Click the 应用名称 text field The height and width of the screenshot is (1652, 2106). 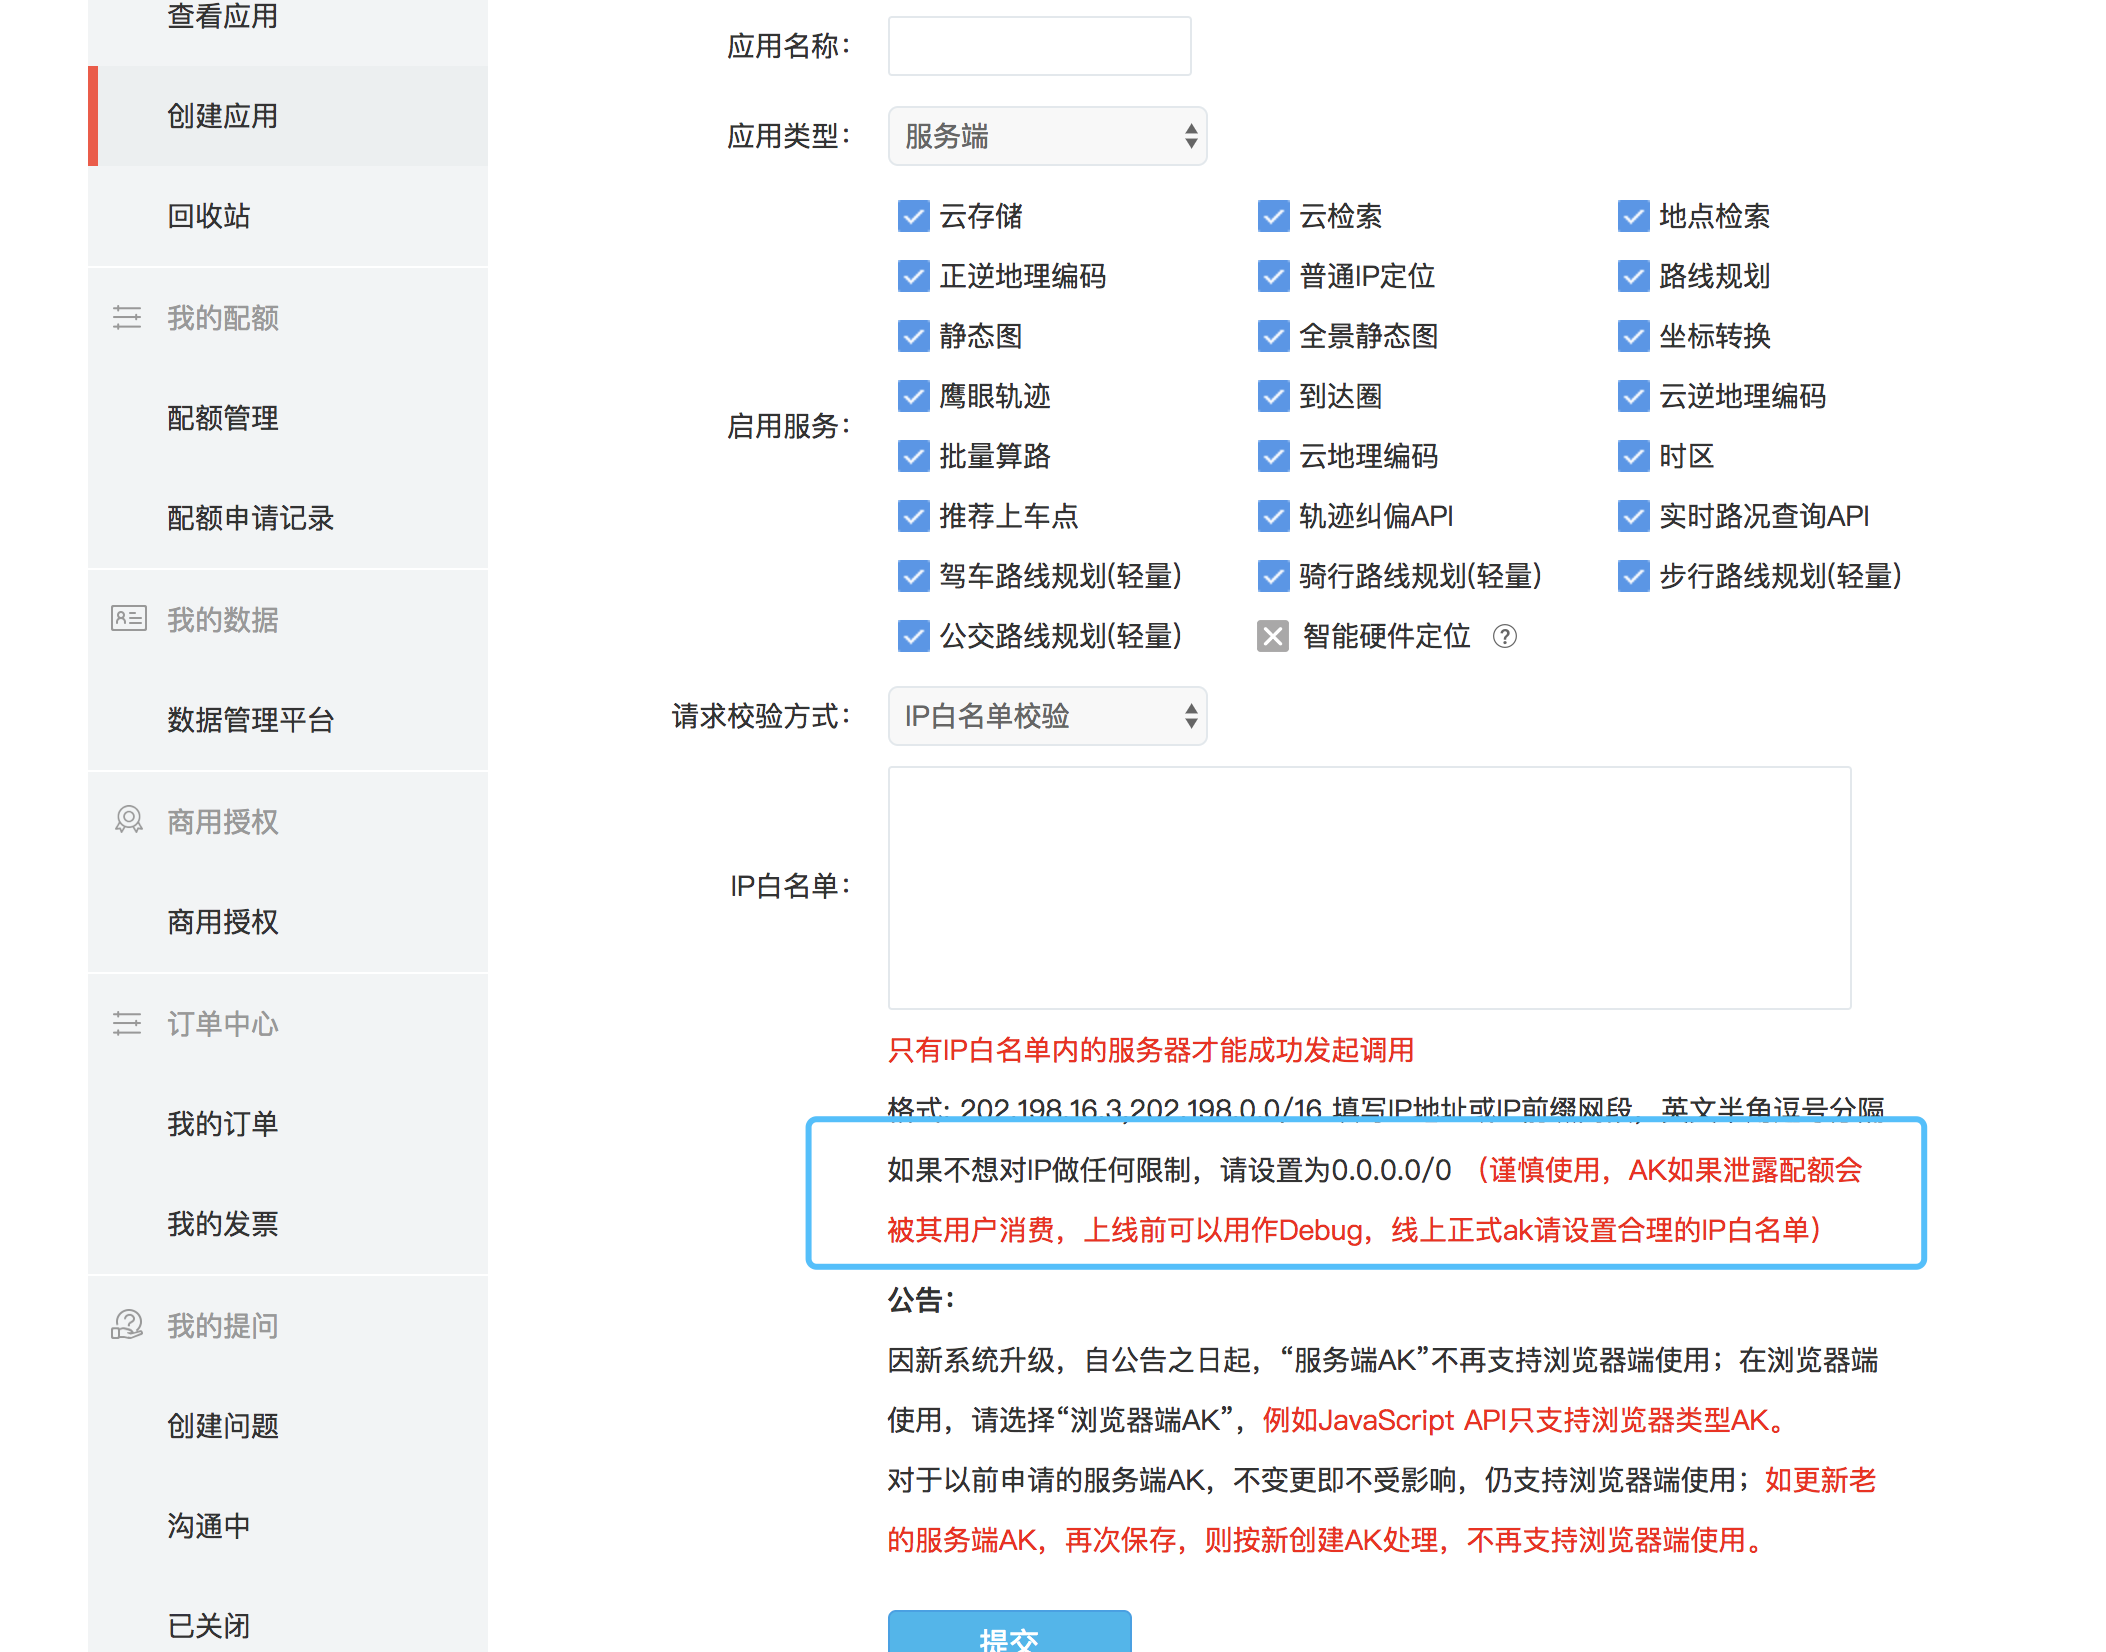[1039, 46]
